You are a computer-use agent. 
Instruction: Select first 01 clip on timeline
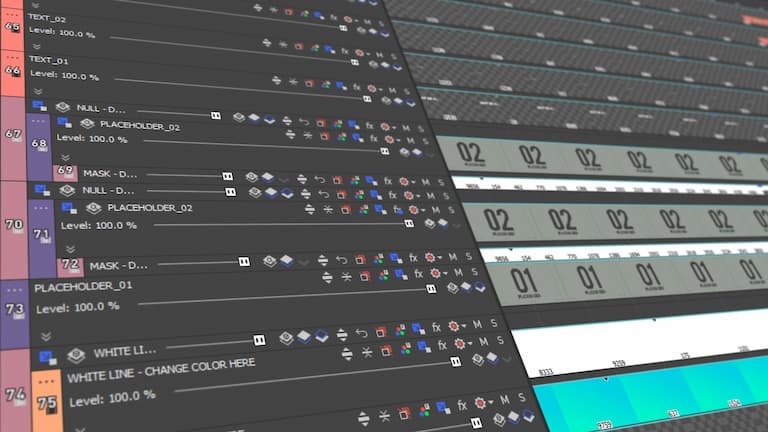525,283
